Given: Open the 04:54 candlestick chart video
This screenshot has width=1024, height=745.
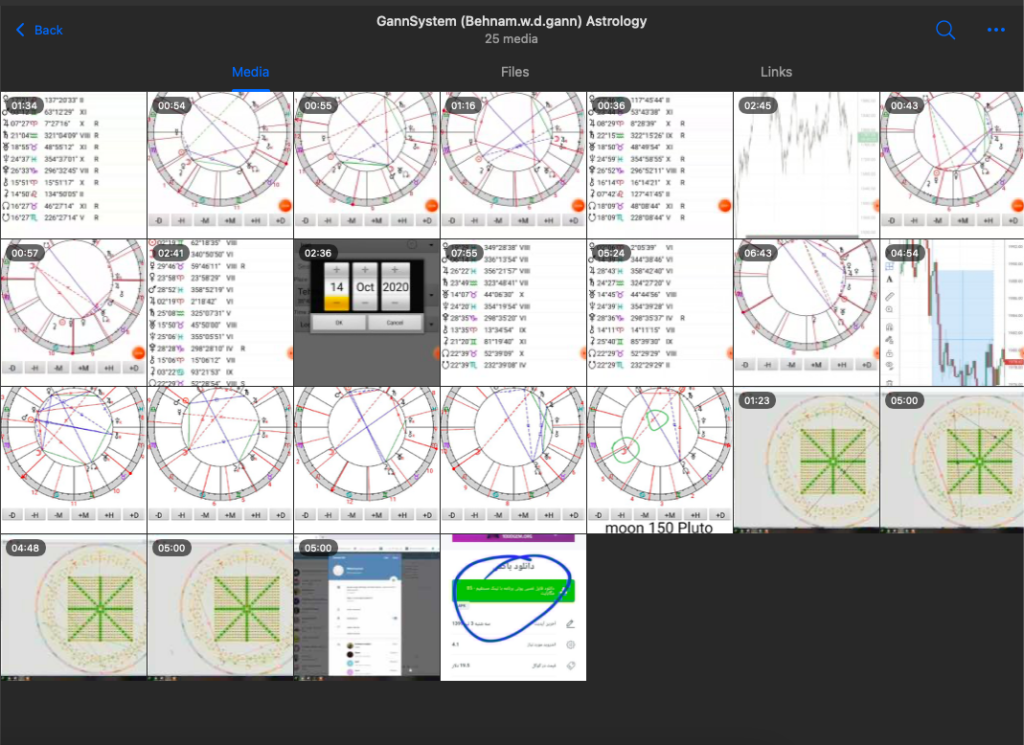Looking at the screenshot, I should click(952, 313).
